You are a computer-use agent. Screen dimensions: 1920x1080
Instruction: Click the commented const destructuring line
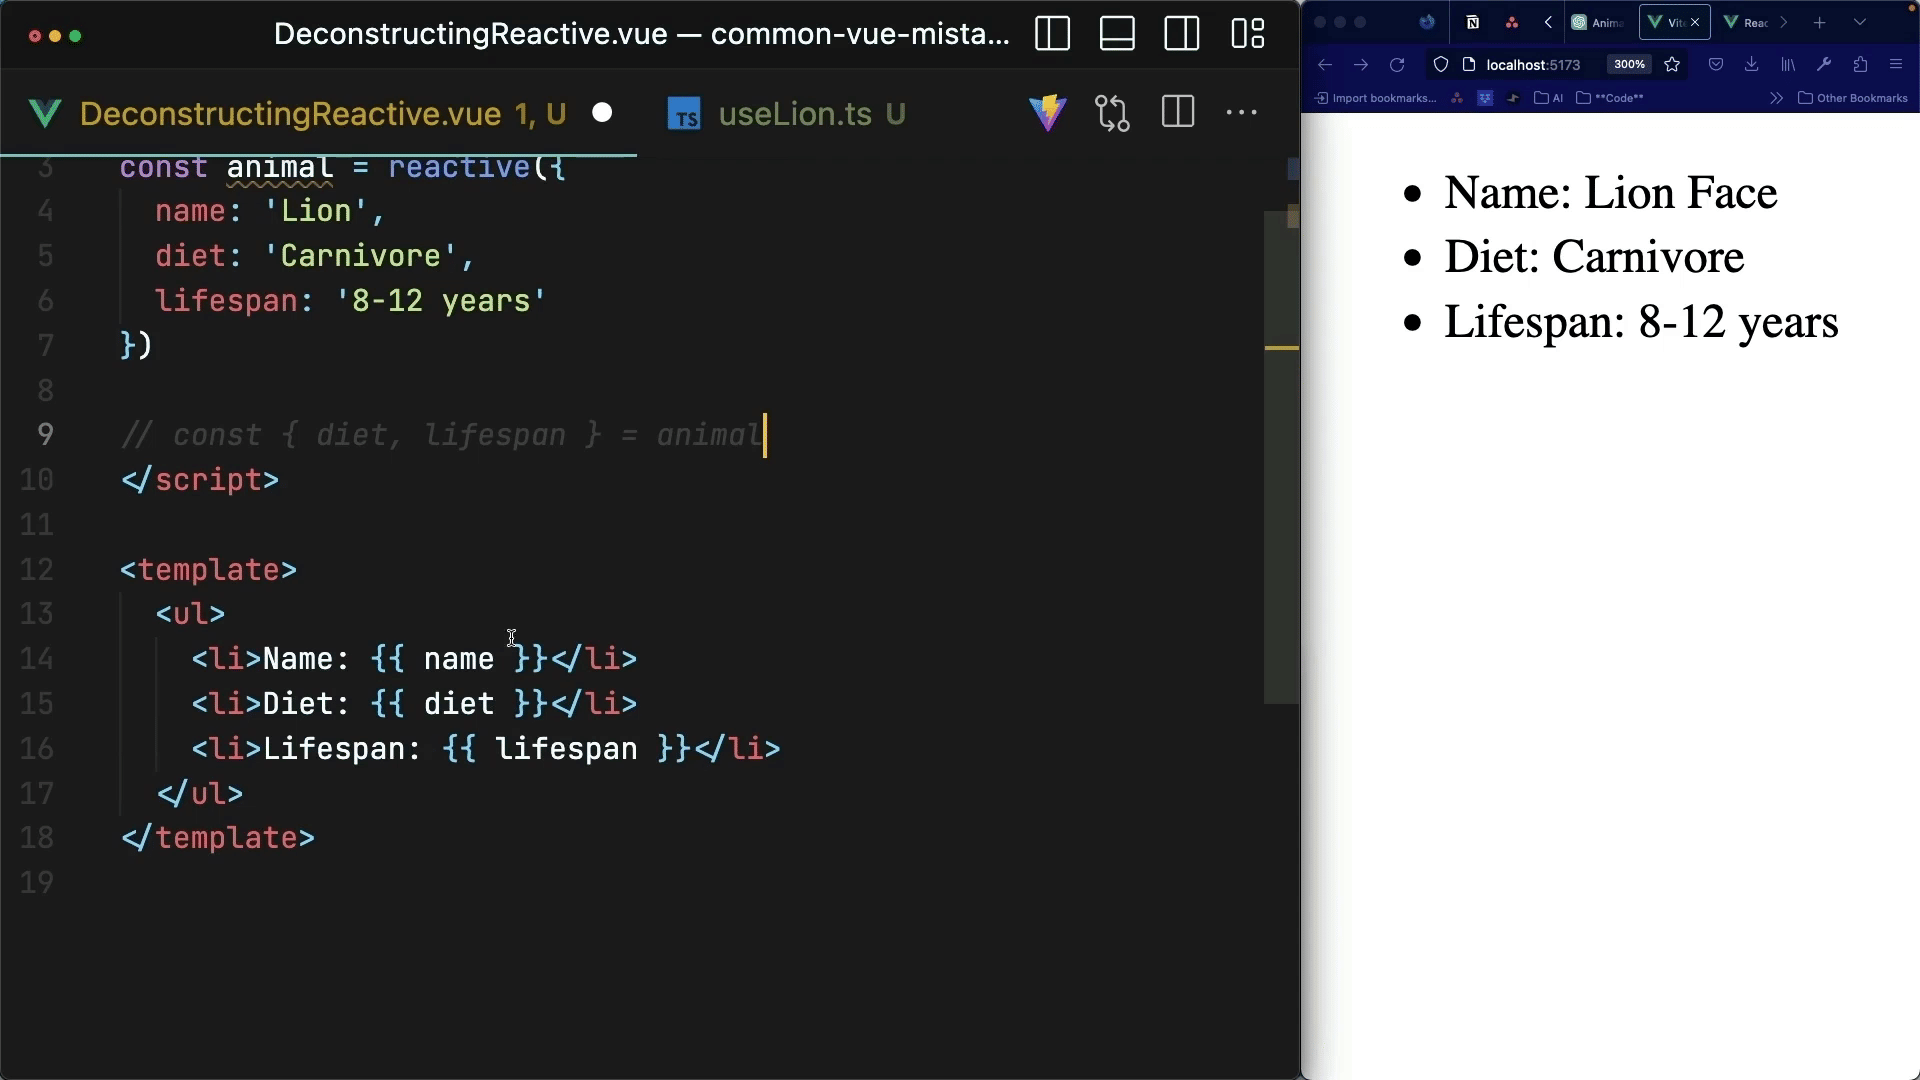click(441, 435)
